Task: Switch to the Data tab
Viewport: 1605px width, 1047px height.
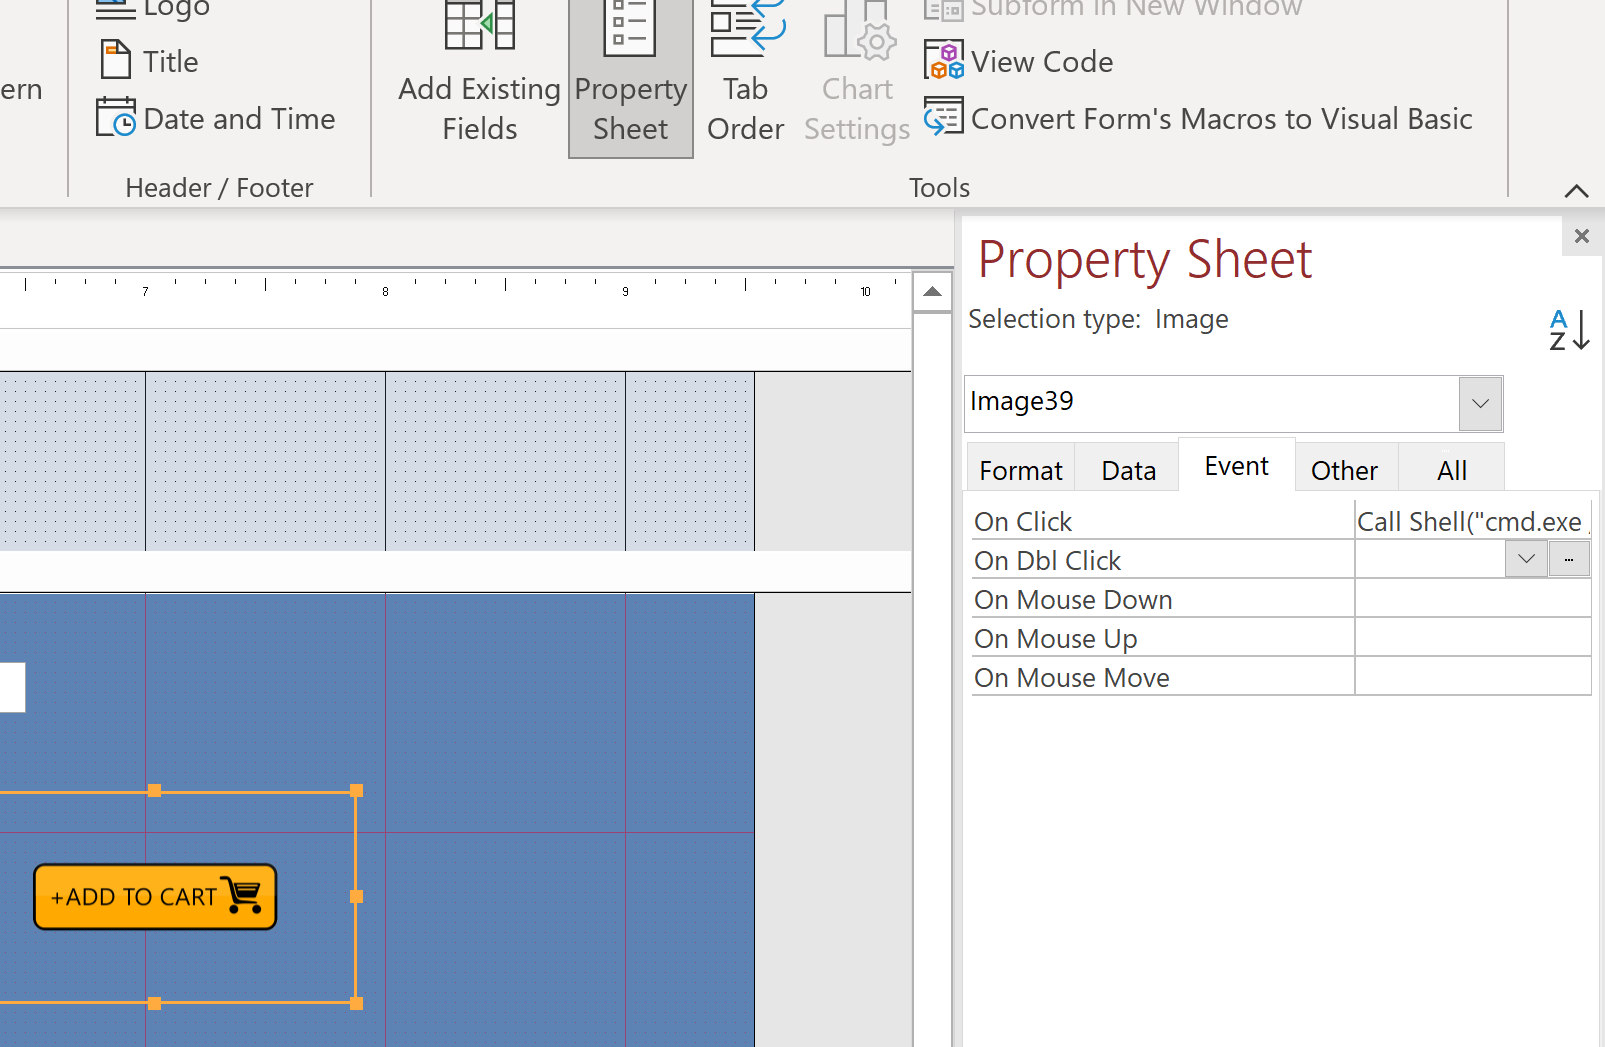Action: [x=1128, y=470]
